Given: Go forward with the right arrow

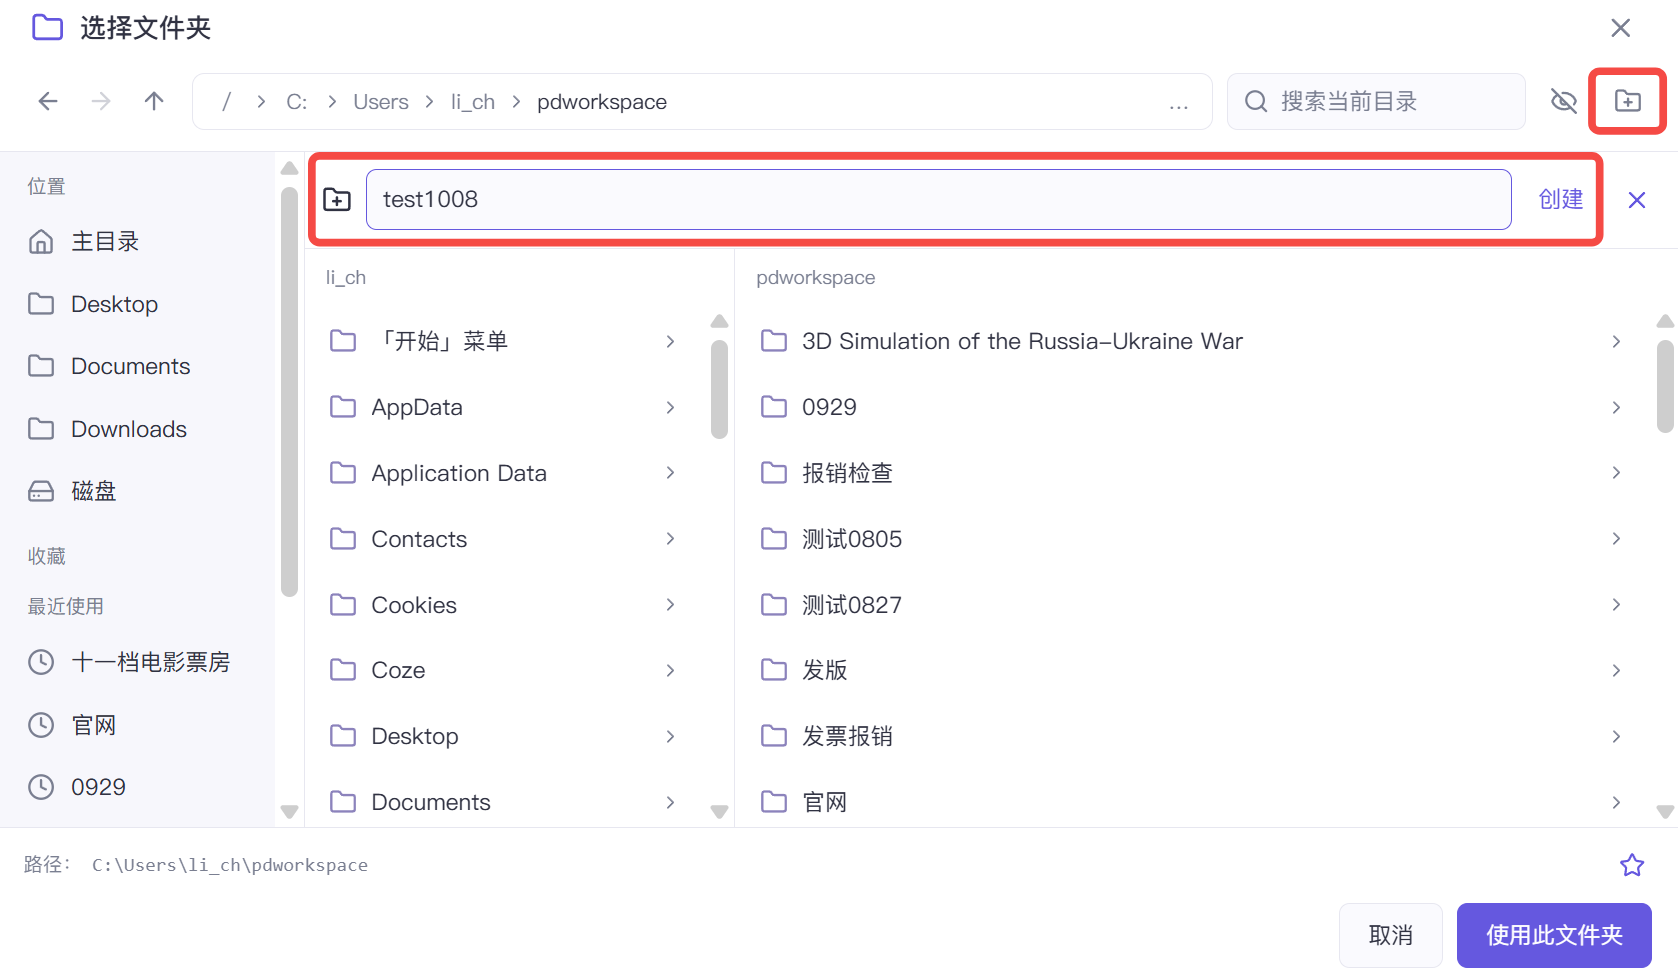Looking at the screenshot, I should tap(101, 101).
